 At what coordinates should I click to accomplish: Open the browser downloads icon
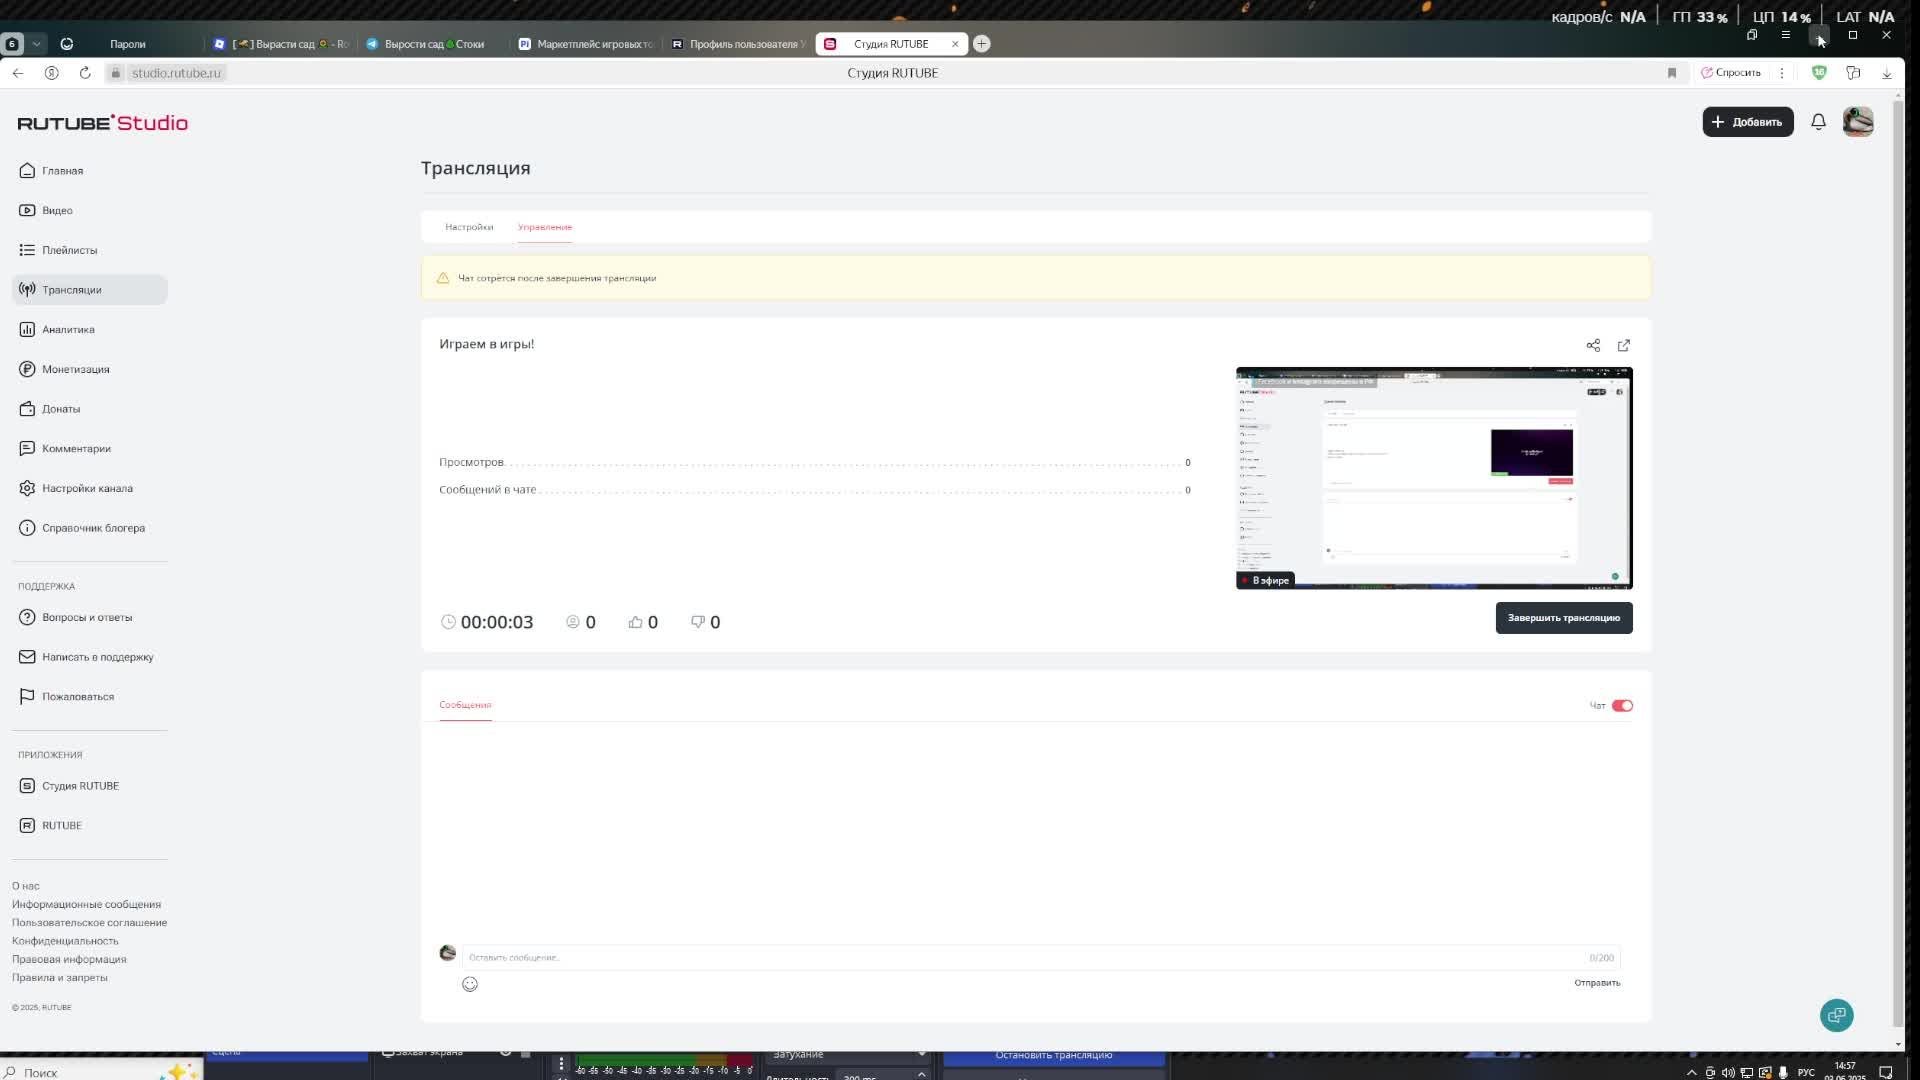[x=1887, y=73]
